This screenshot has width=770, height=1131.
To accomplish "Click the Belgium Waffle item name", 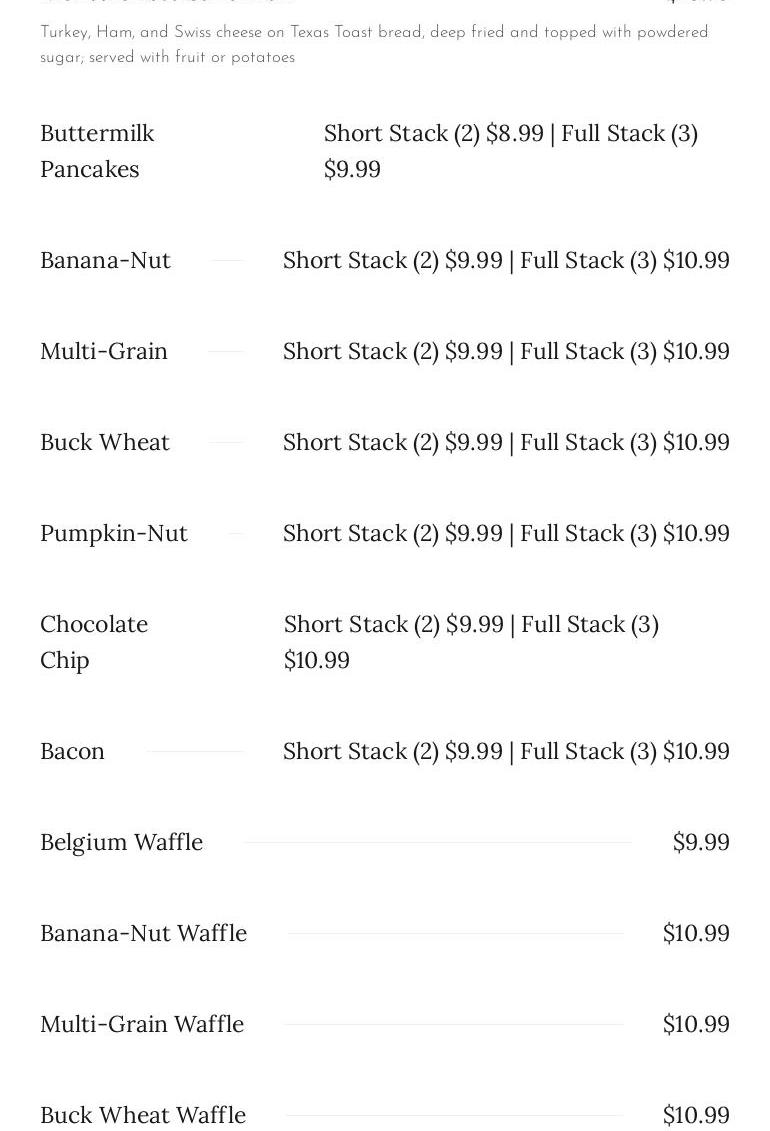I will [x=121, y=842].
